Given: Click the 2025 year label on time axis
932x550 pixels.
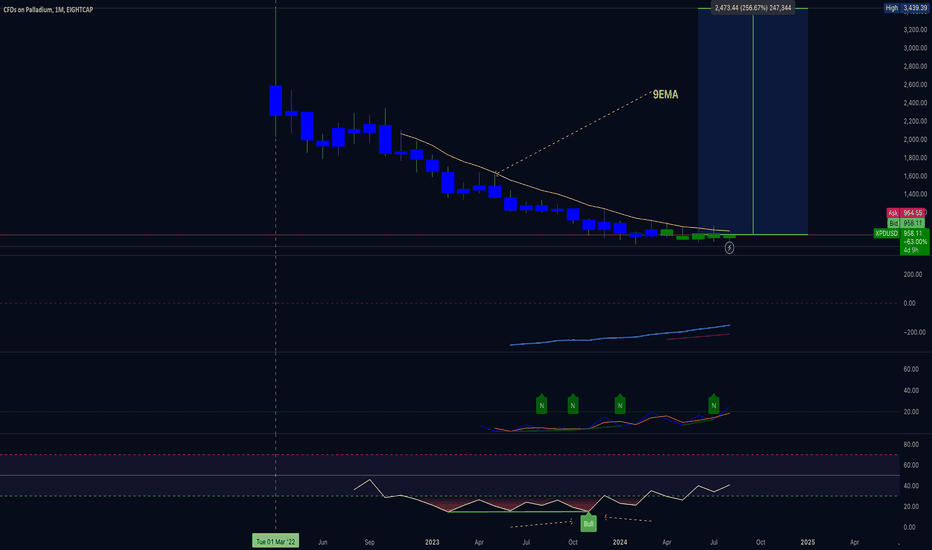Looking at the screenshot, I should [808, 542].
